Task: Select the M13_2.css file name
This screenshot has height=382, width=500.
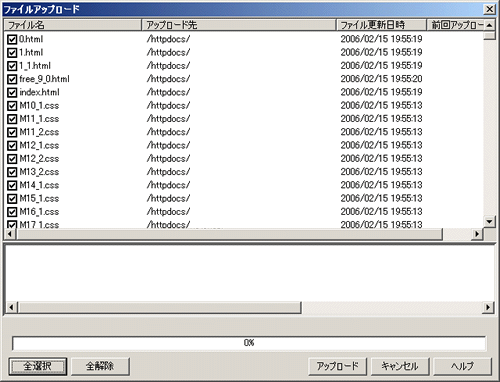Action: pyautogui.click(x=39, y=172)
